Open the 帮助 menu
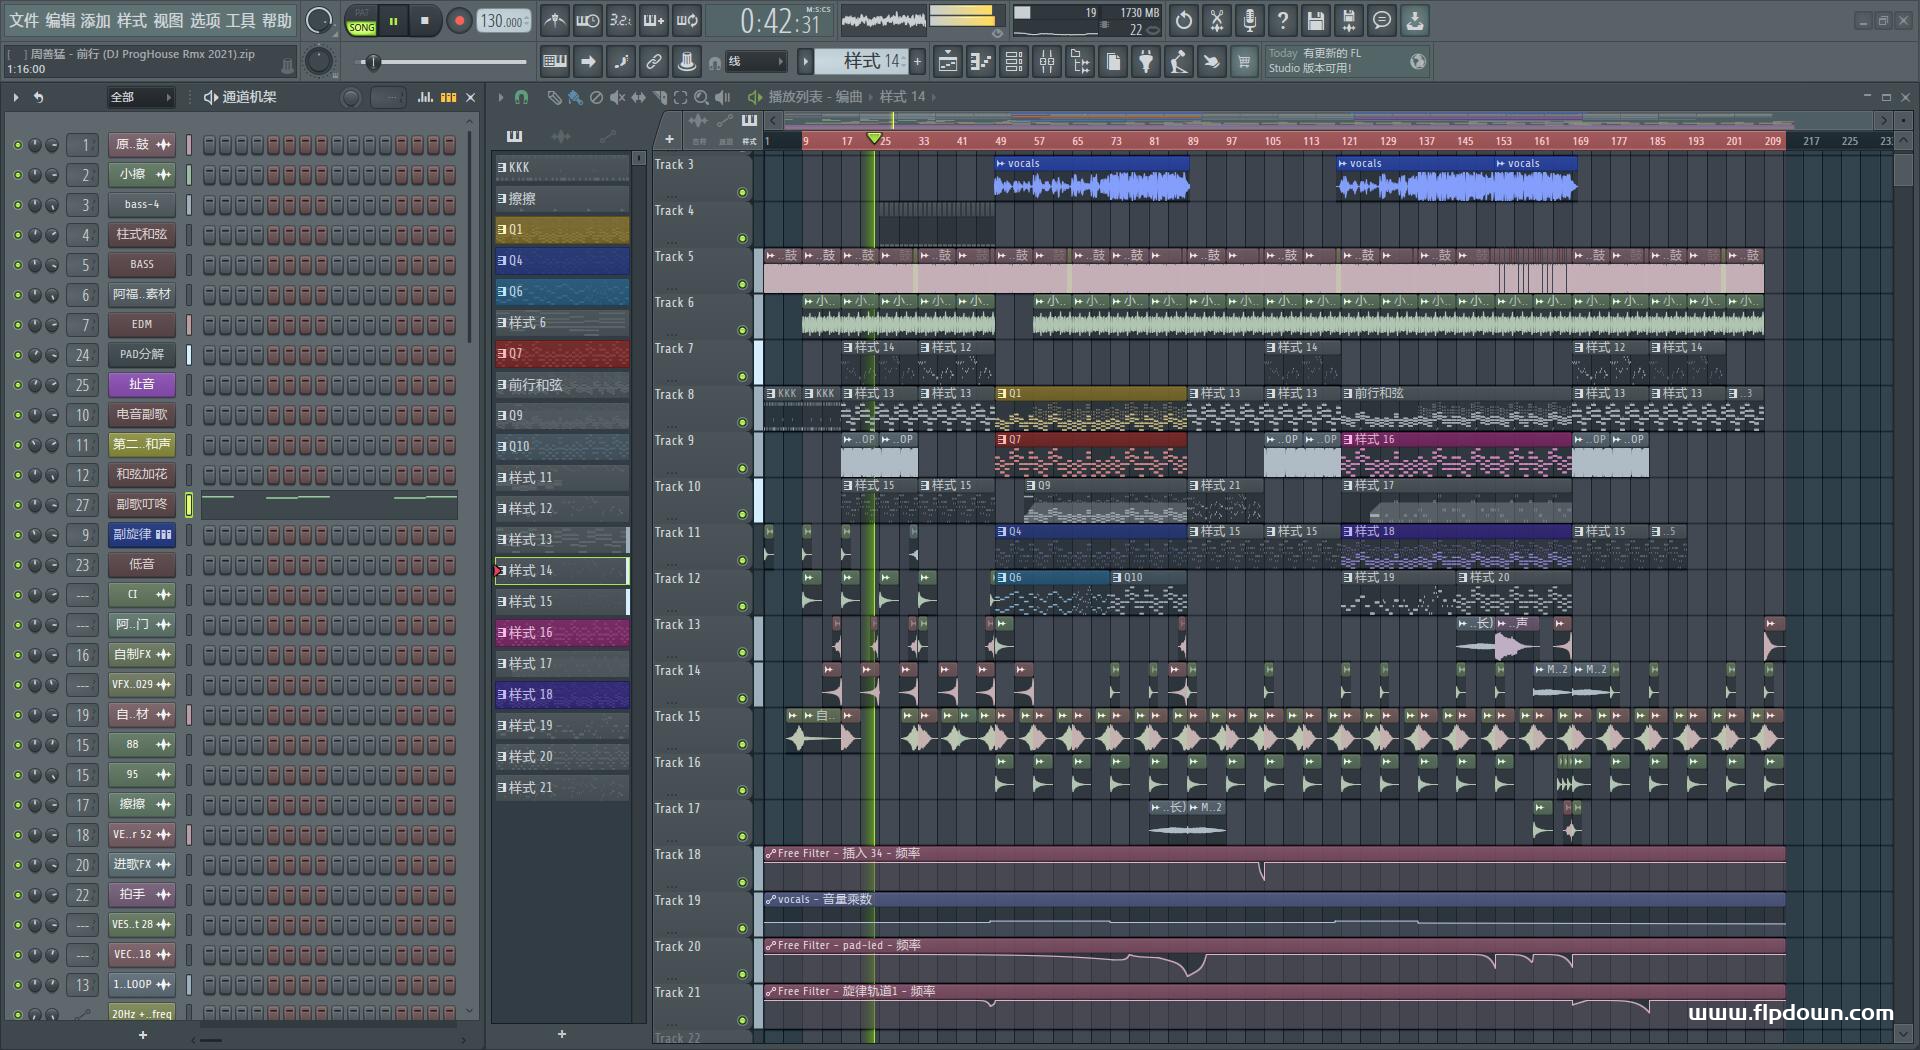1920x1050 pixels. (277, 20)
